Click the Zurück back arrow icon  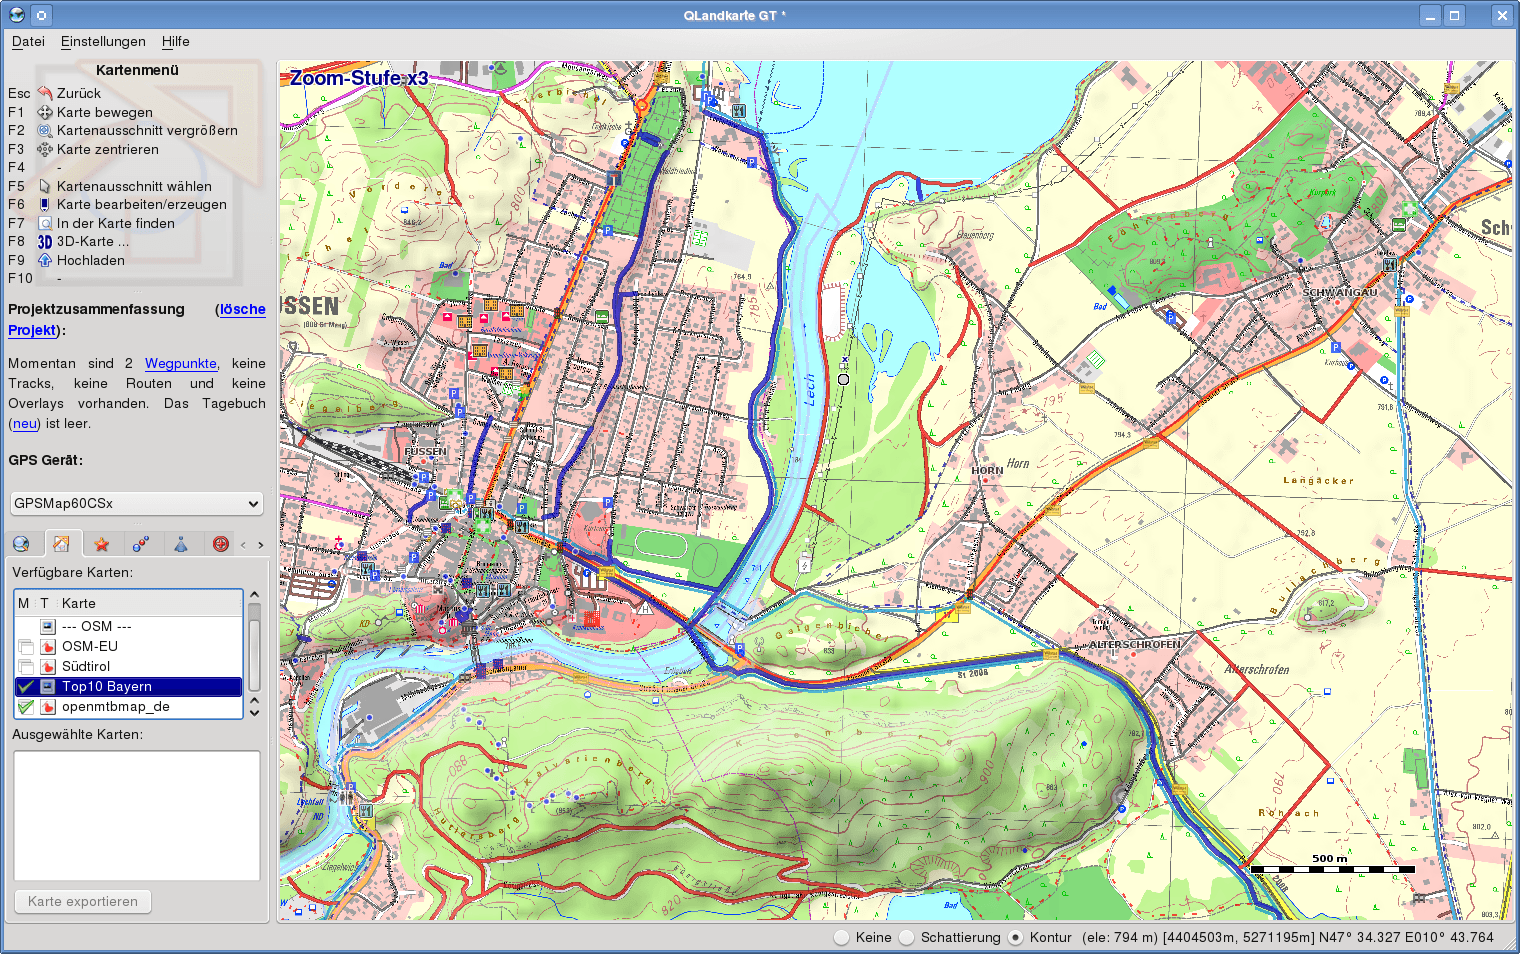(45, 93)
